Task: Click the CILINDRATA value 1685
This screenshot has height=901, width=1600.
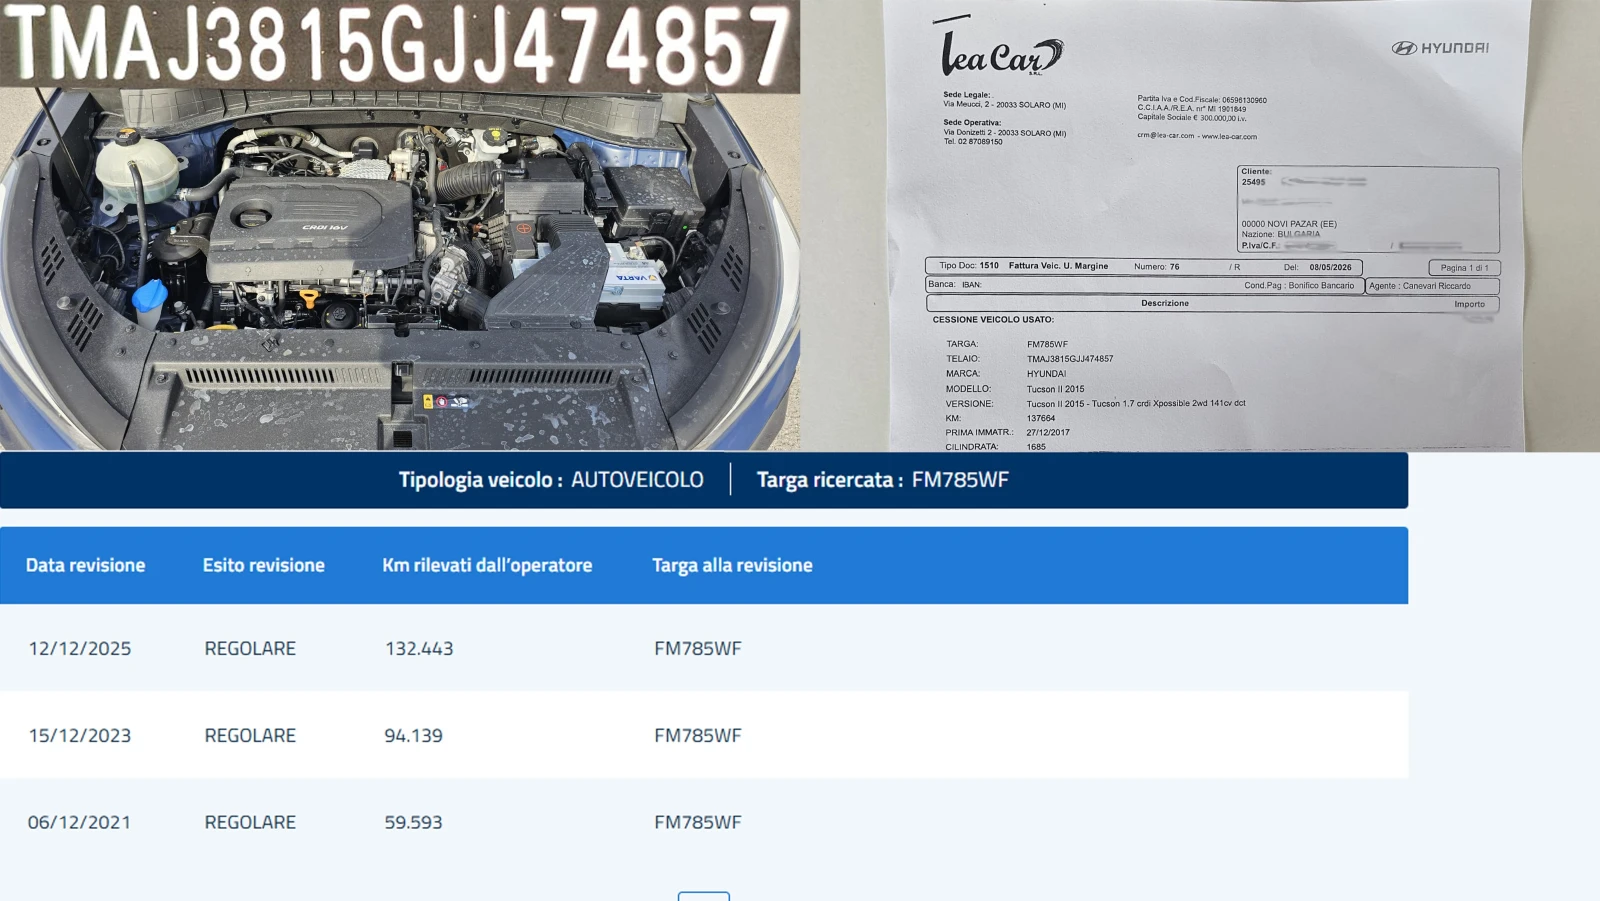Action: tap(1036, 446)
